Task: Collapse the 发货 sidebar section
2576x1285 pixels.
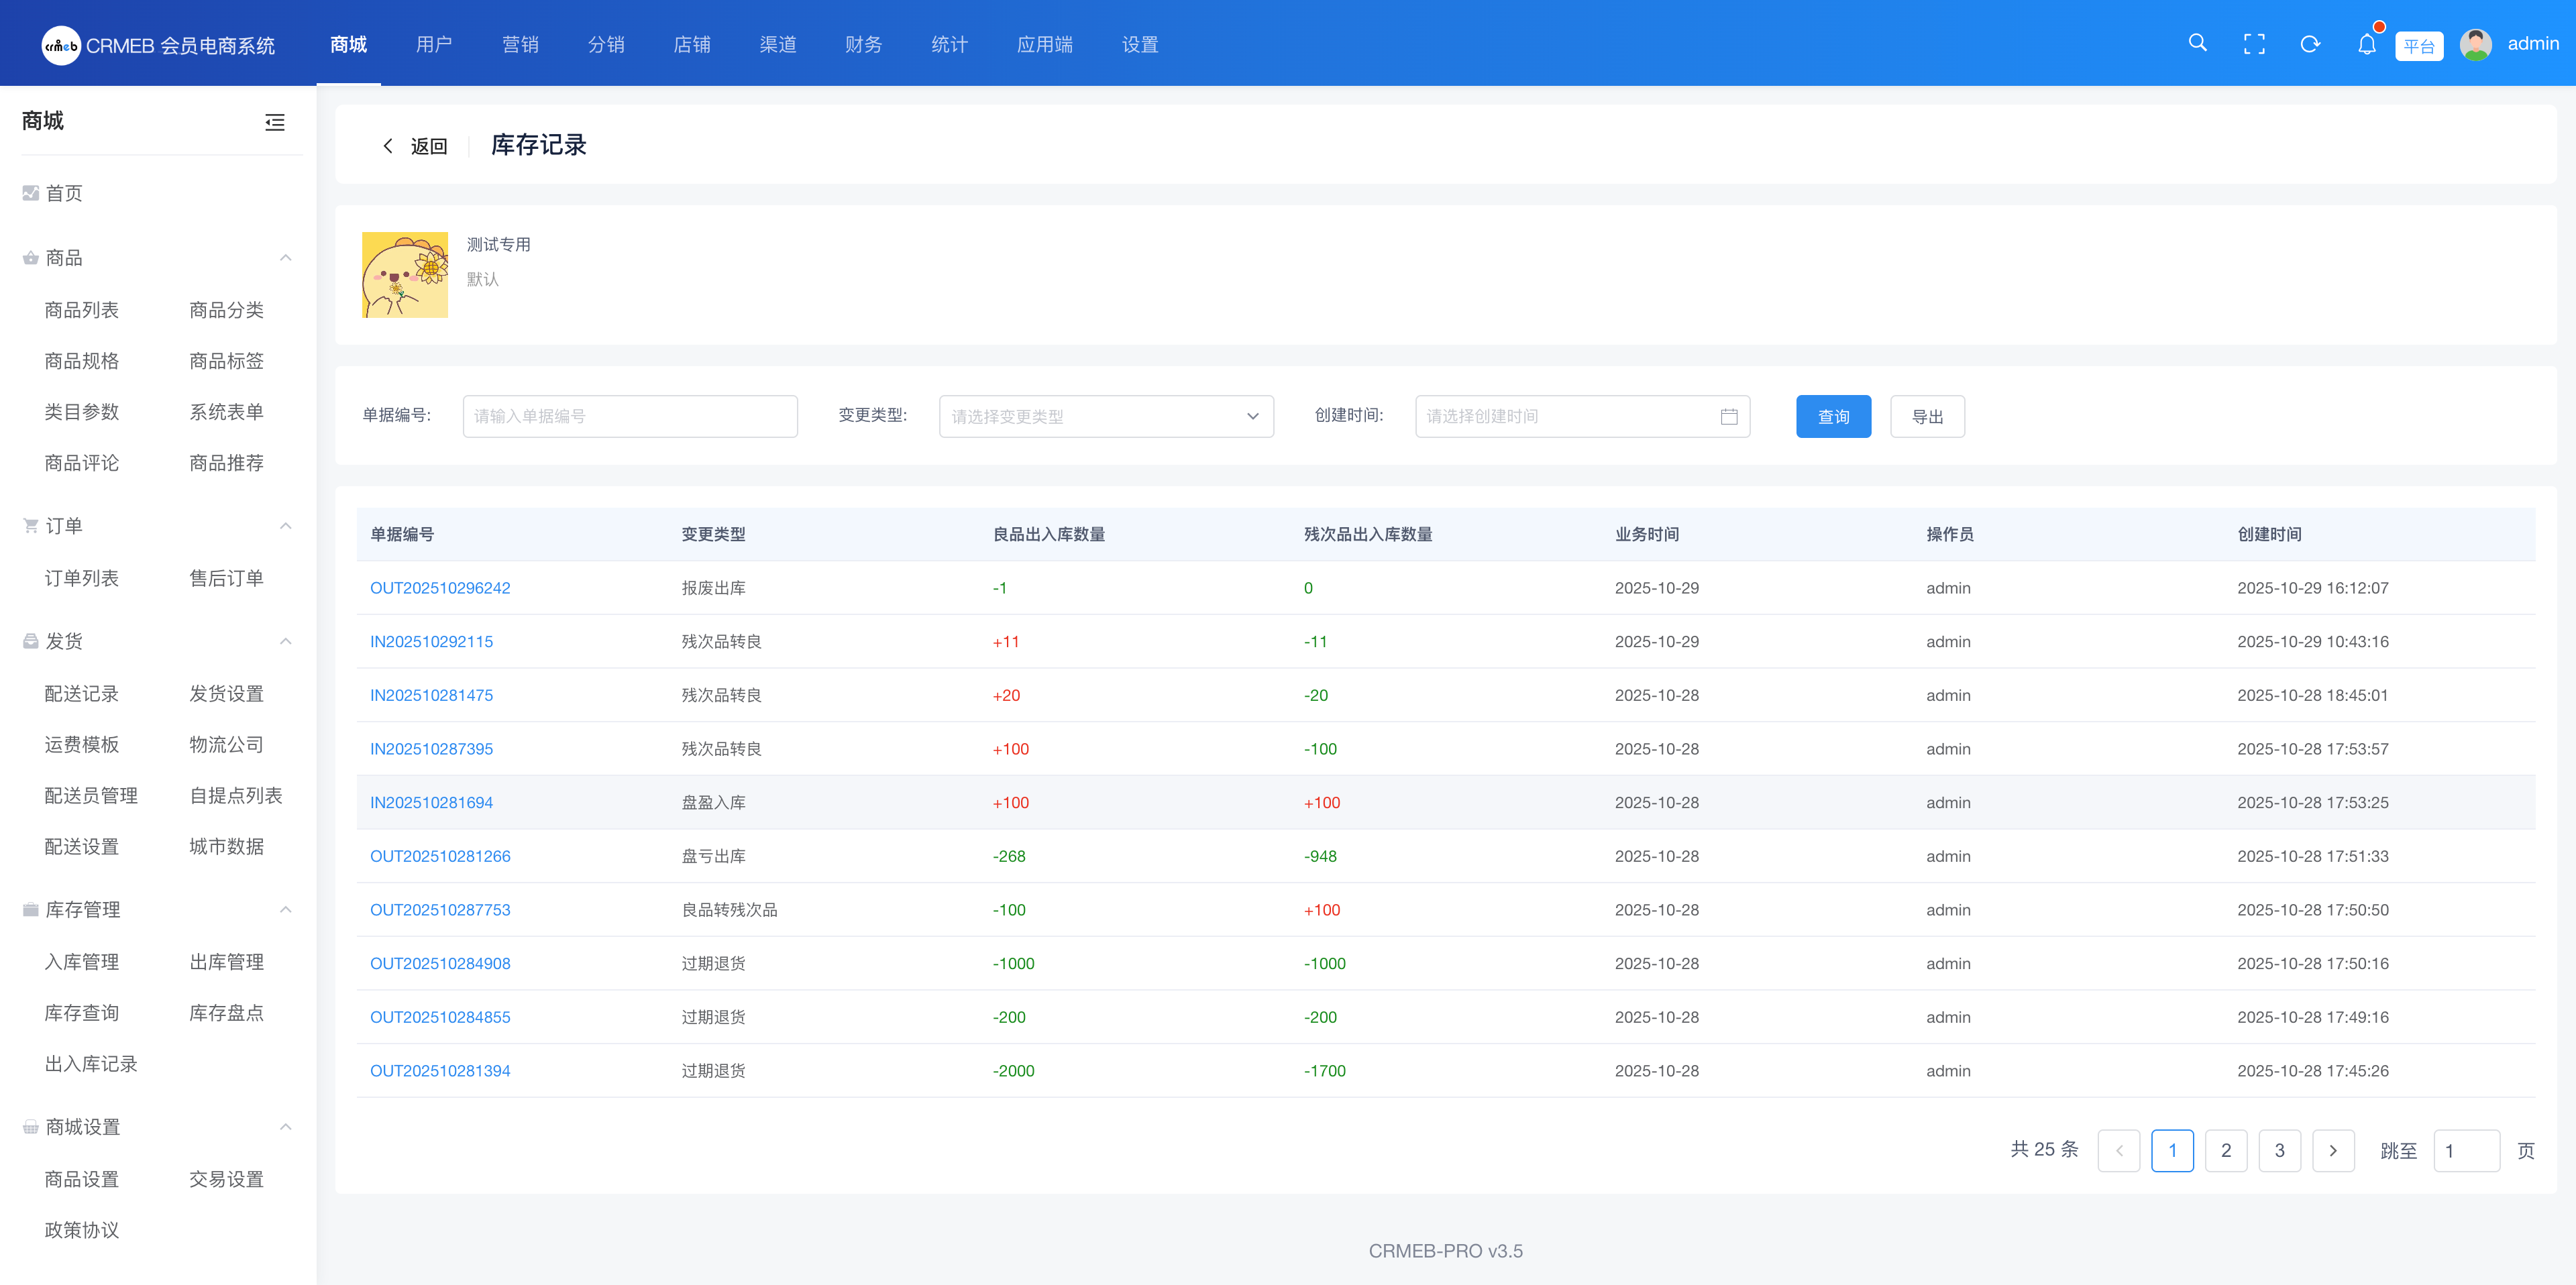Action: 286,641
